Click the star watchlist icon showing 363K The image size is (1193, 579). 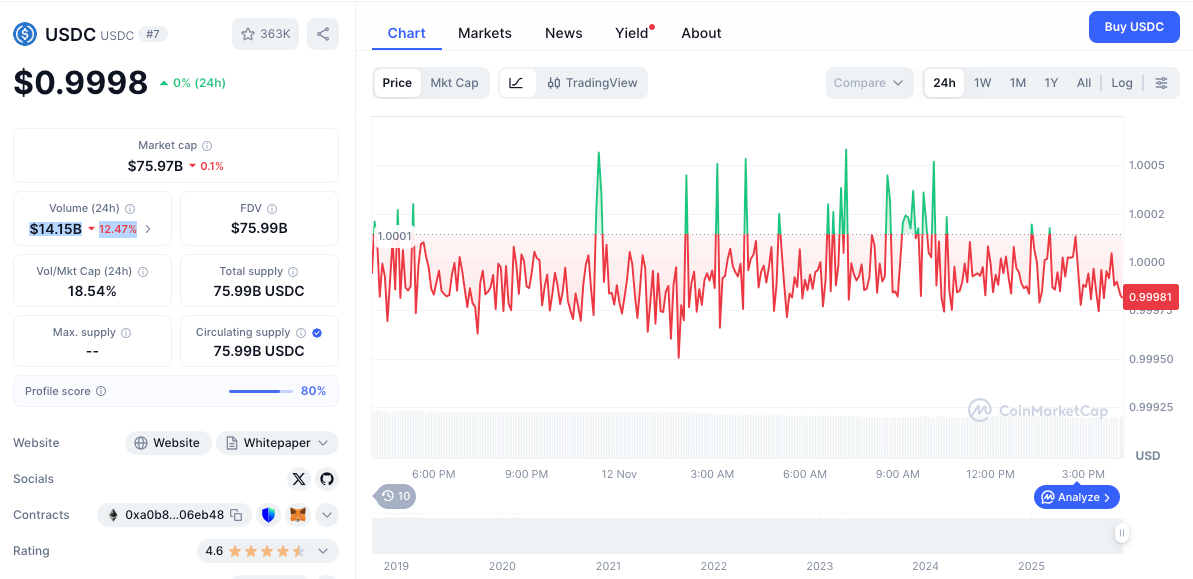click(265, 34)
